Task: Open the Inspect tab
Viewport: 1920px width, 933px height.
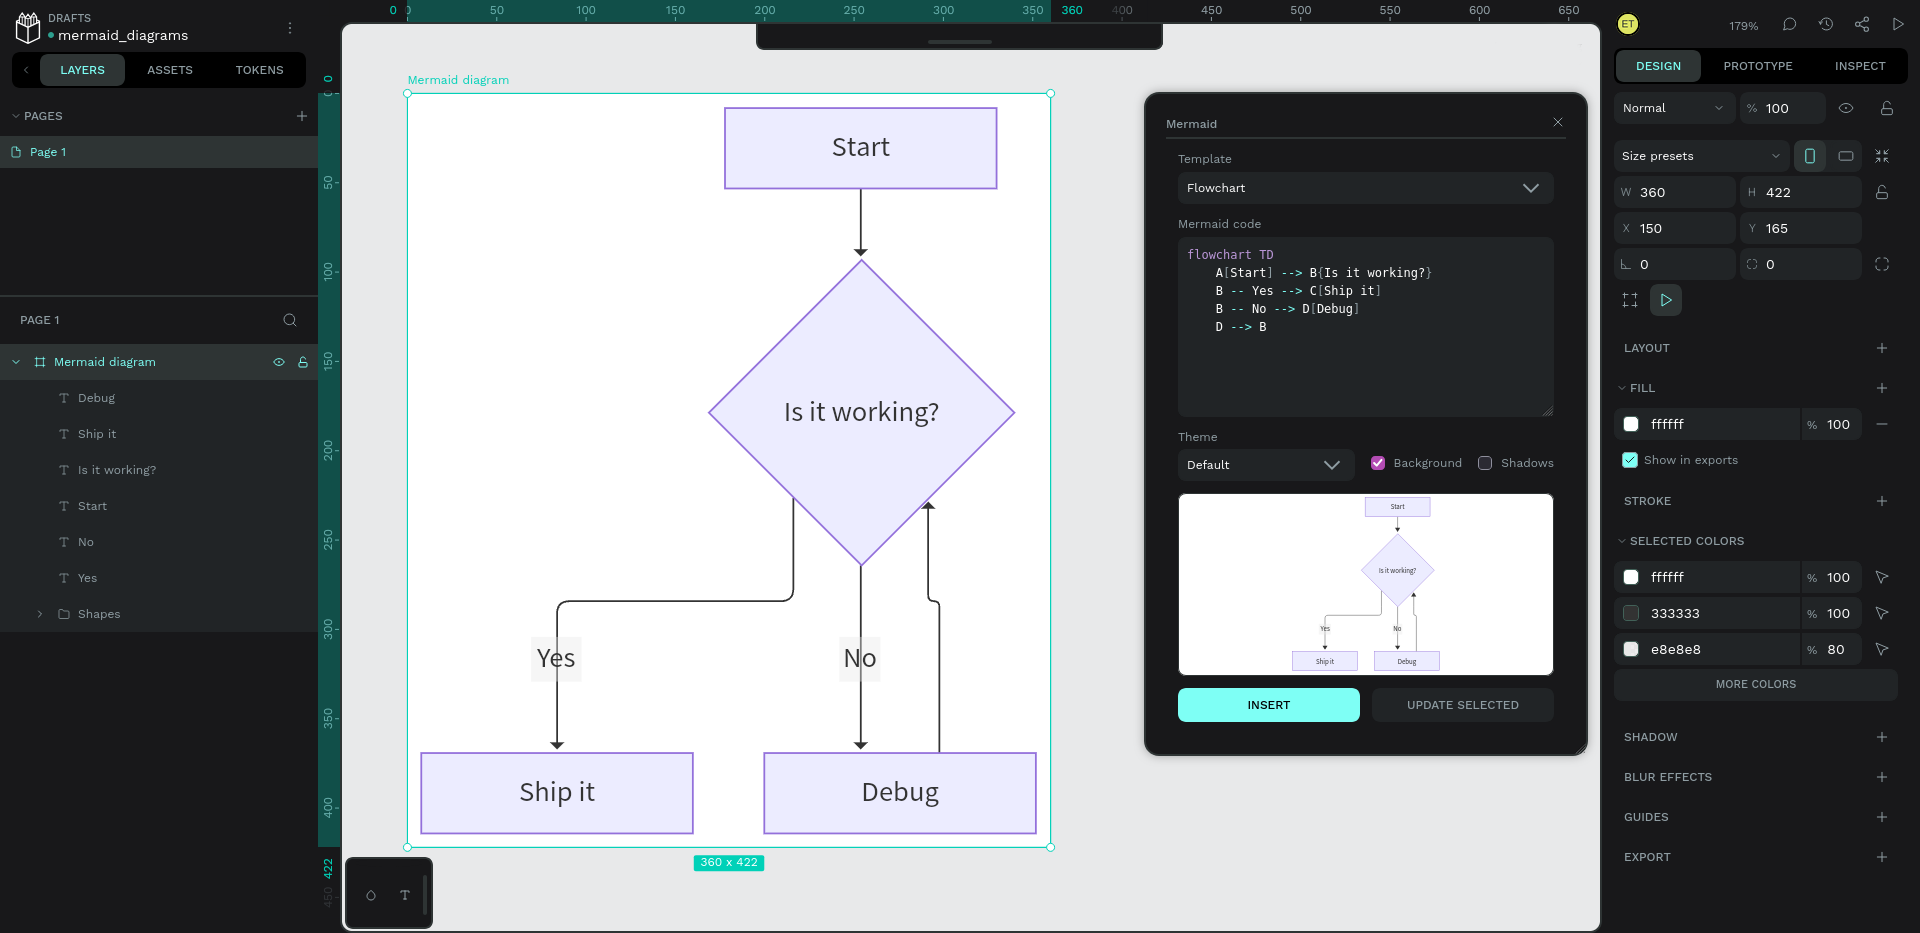Action: point(1860,66)
